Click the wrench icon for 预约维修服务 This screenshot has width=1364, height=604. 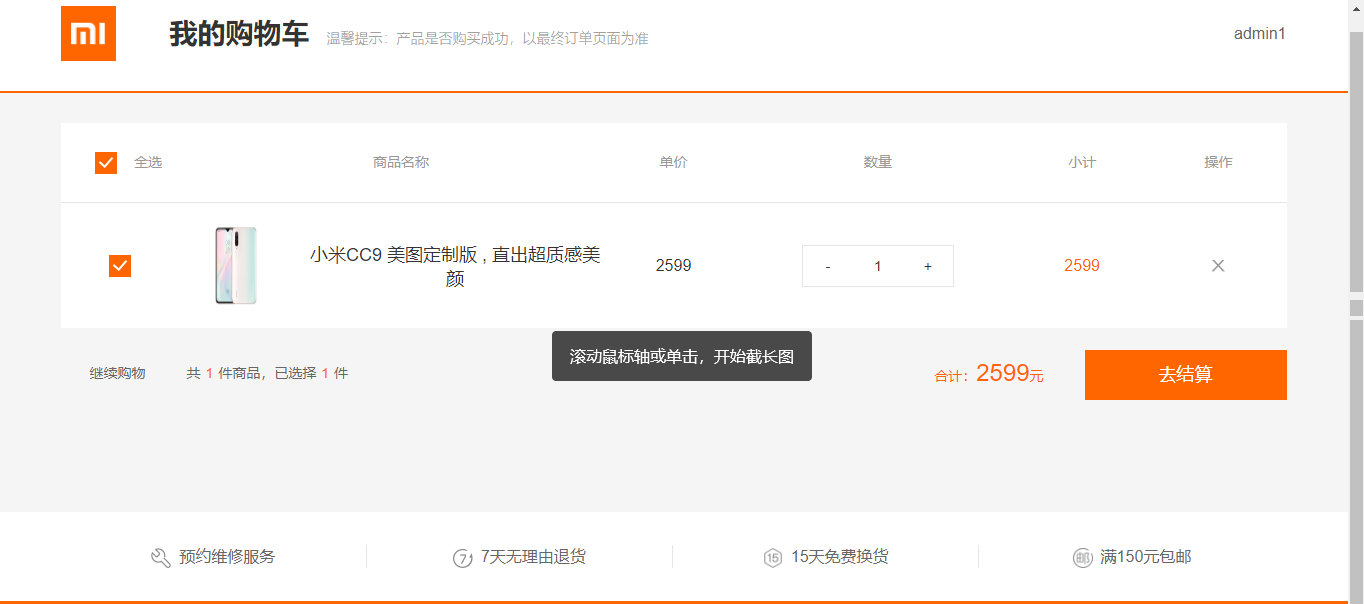point(160,558)
